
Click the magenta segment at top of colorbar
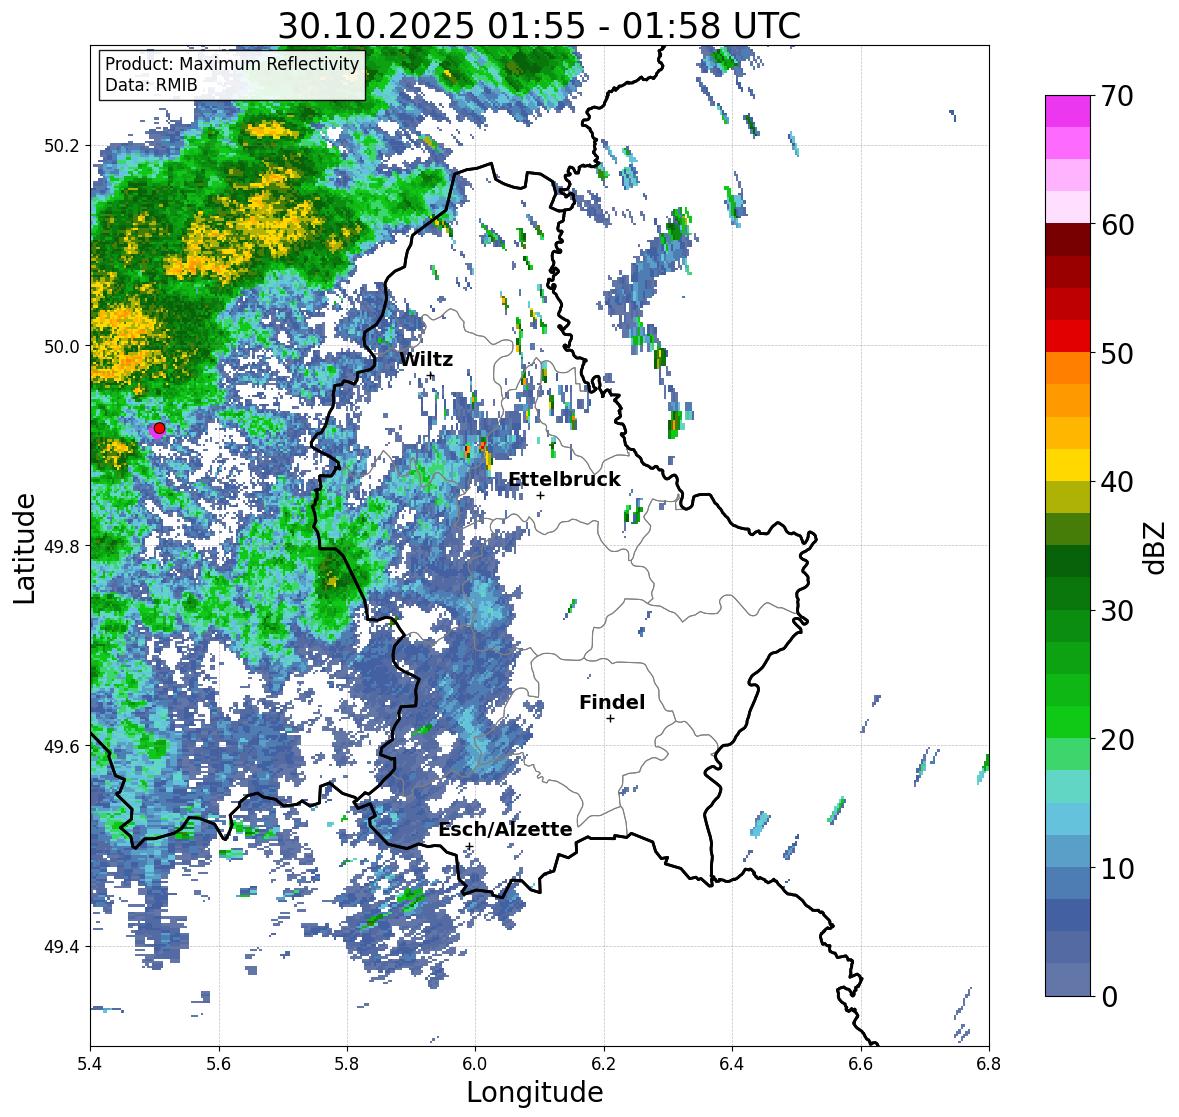coord(1068,111)
